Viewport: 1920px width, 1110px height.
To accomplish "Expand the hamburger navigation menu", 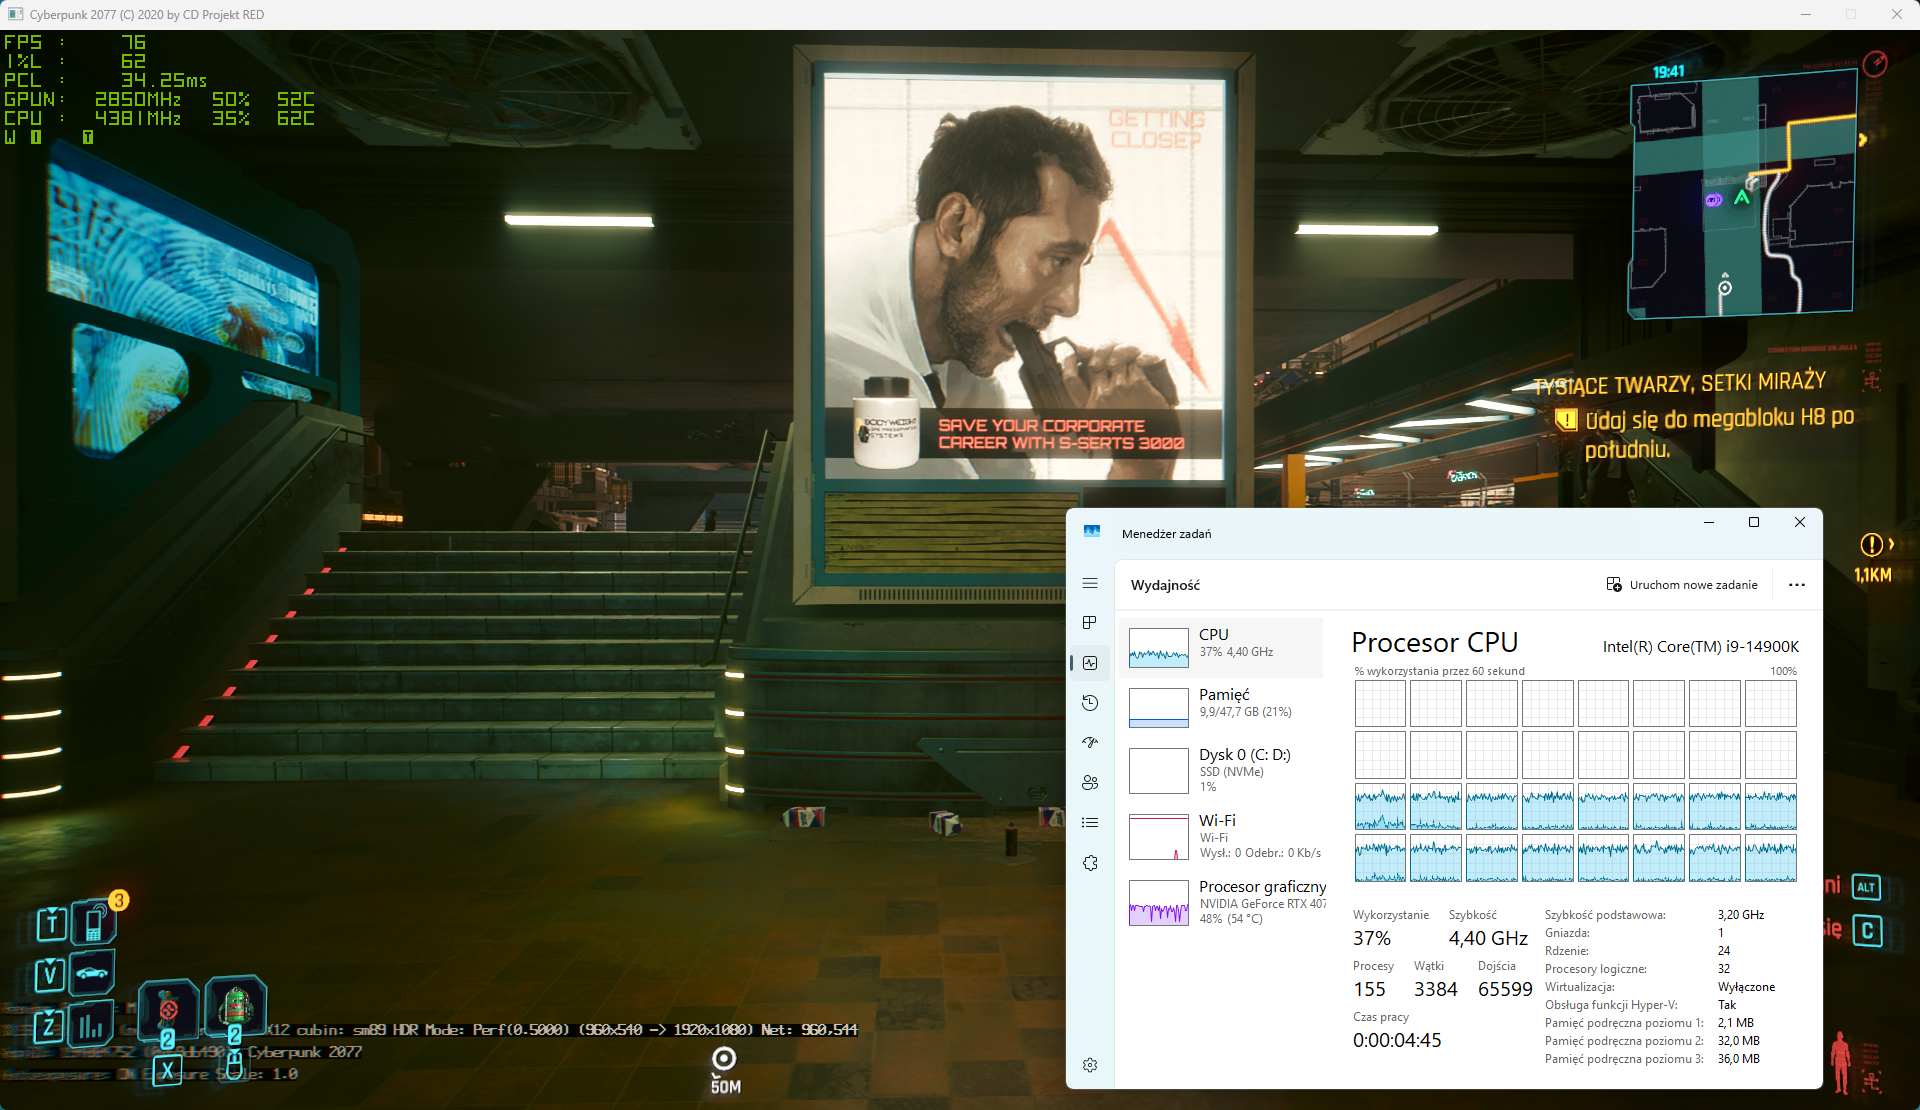I will point(1090,583).
